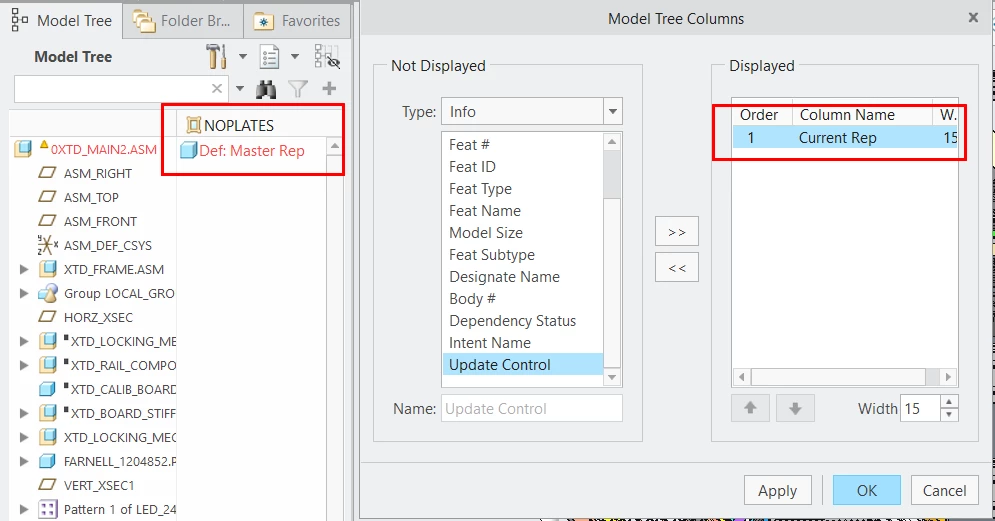Expand the XTD_FRAME.ASM node
The height and width of the screenshot is (521, 995).
pos(24,270)
